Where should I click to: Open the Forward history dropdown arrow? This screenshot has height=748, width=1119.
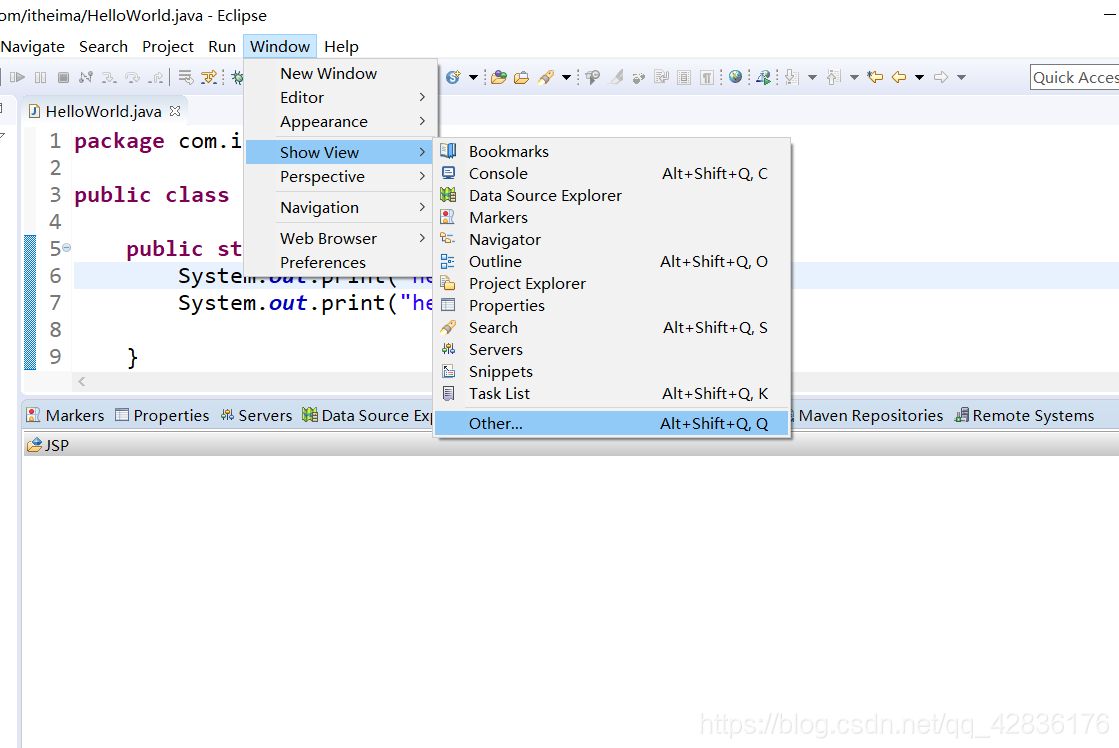coord(961,77)
